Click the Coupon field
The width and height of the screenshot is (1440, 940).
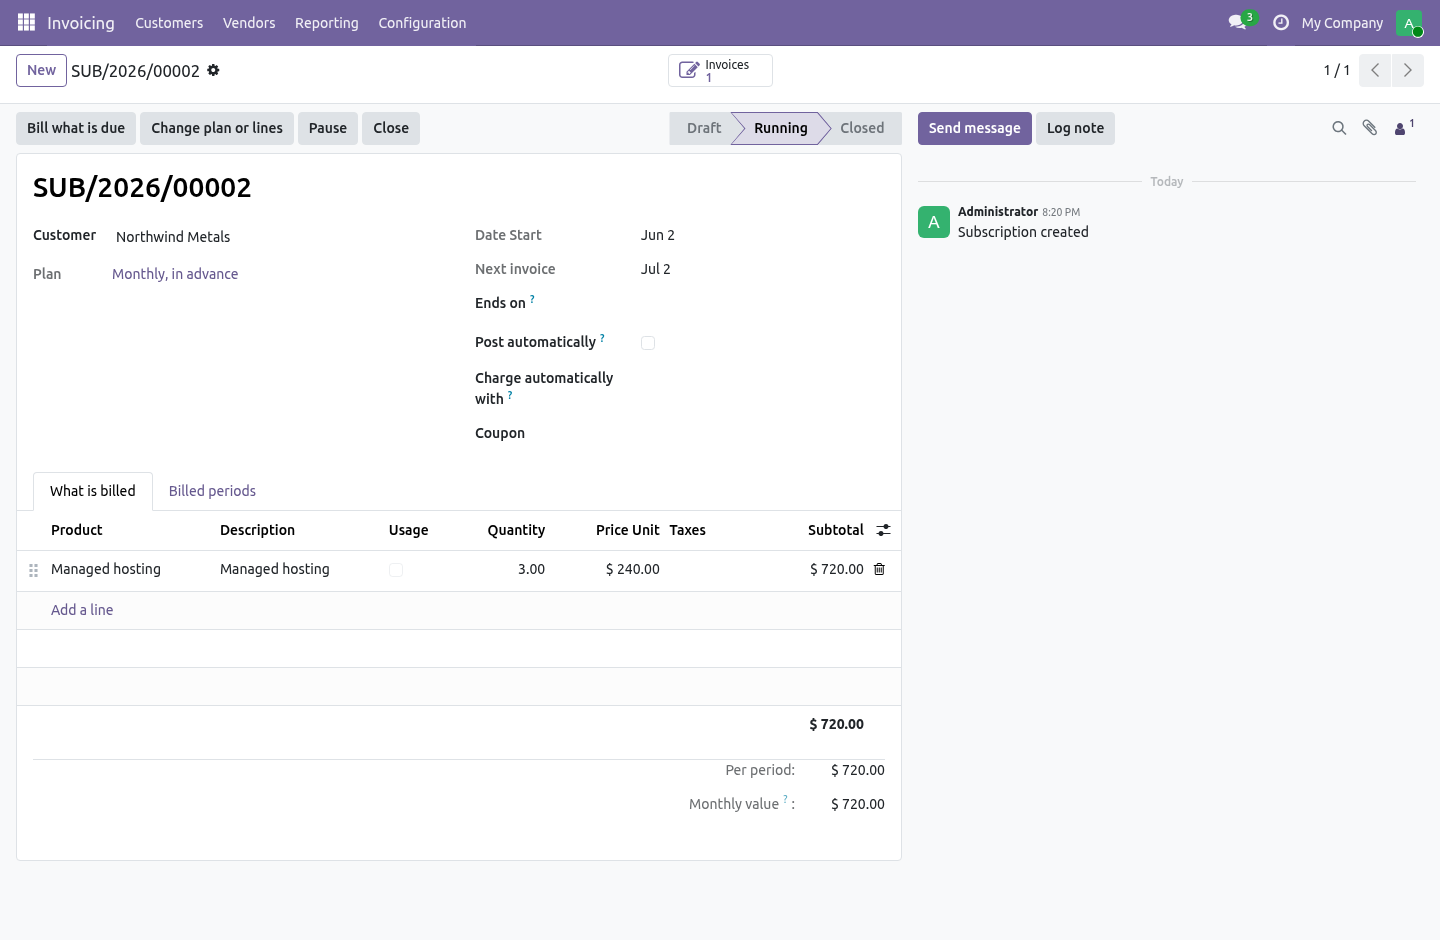[x=763, y=433]
